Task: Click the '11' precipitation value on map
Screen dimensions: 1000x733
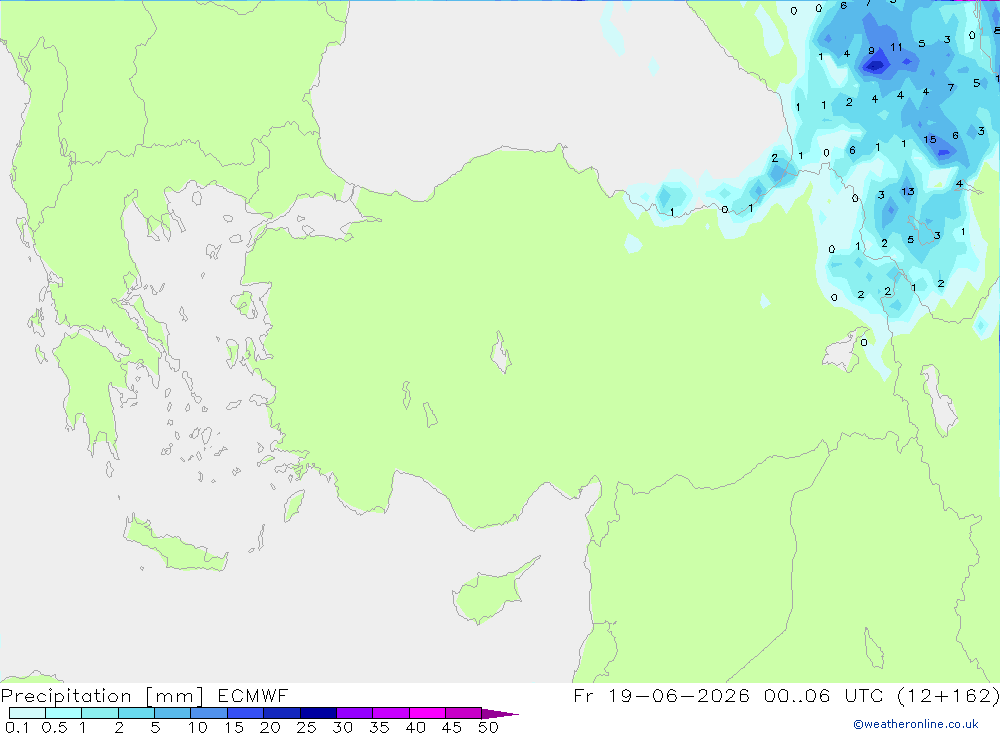Action: click(x=896, y=47)
